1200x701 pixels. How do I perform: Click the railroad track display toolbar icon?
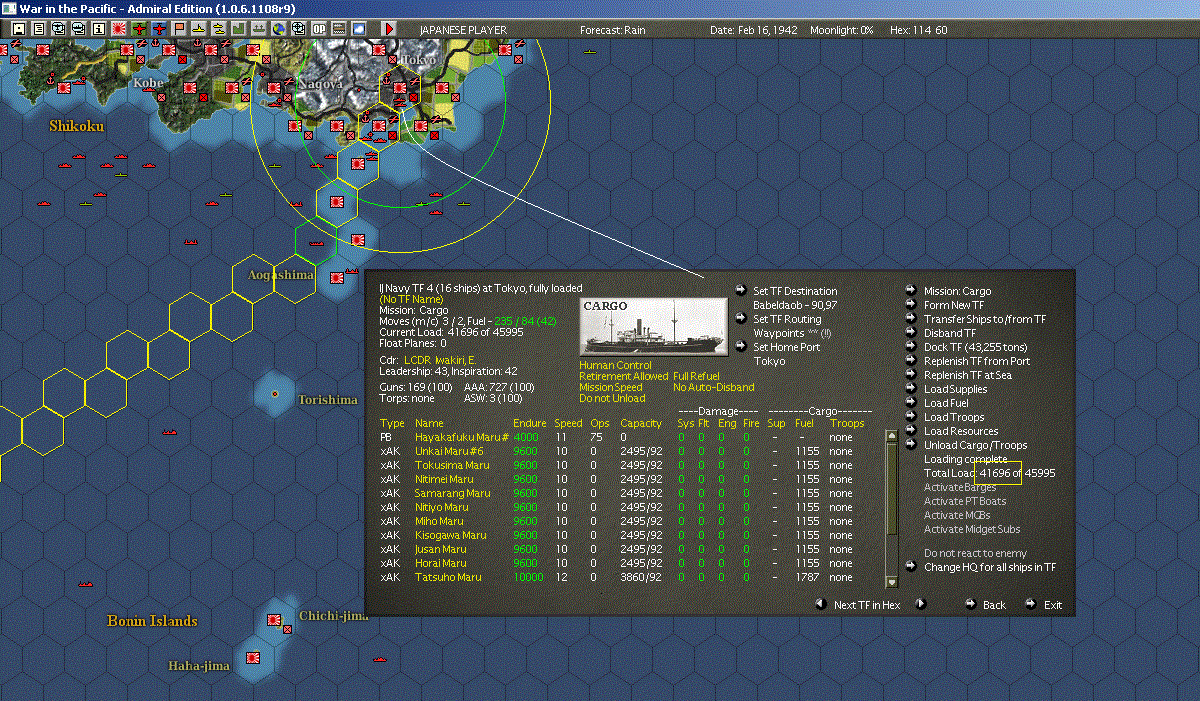point(339,29)
